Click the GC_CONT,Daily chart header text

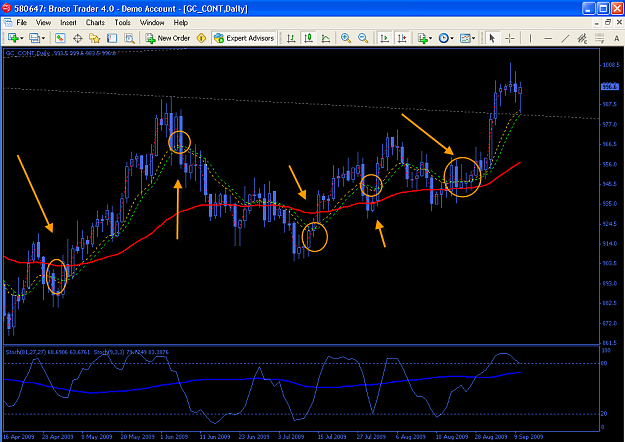tap(27, 53)
